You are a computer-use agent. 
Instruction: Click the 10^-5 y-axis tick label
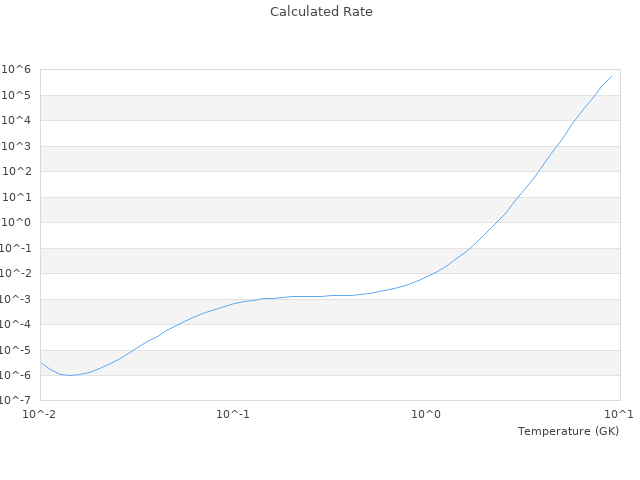16,350
